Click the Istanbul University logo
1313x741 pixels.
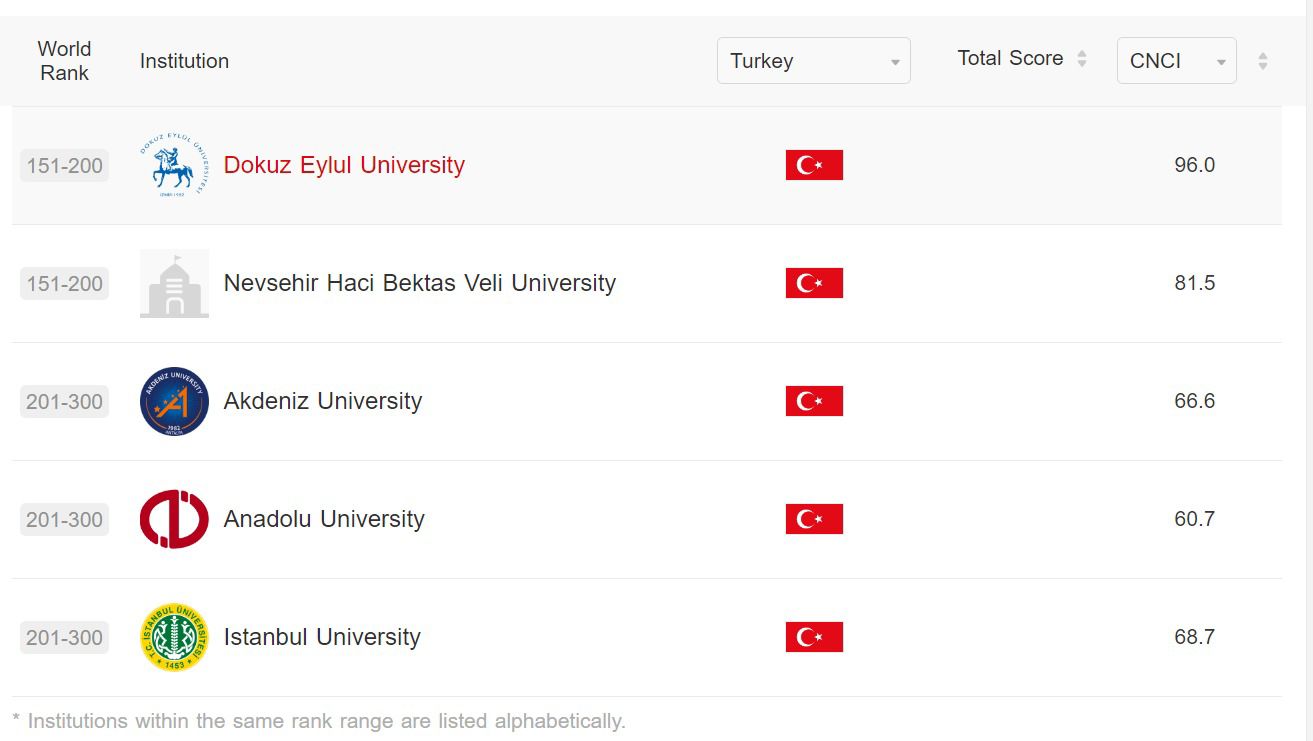pyautogui.click(x=174, y=637)
